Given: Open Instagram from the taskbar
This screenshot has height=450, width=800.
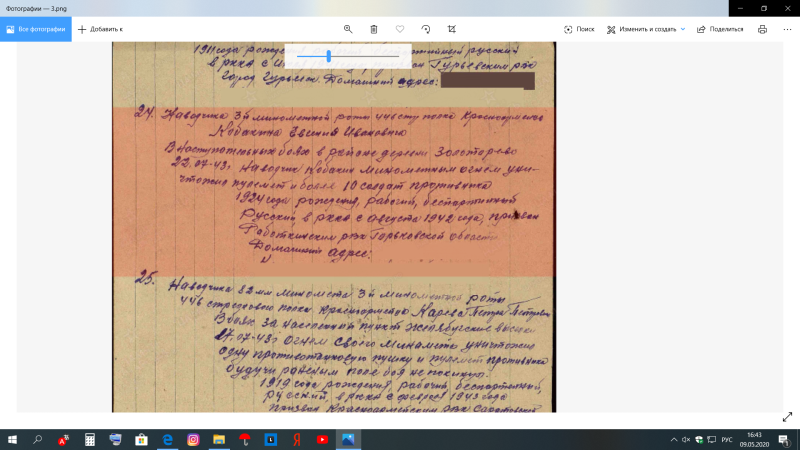Looking at the screenshot, I should coord(193,439).
